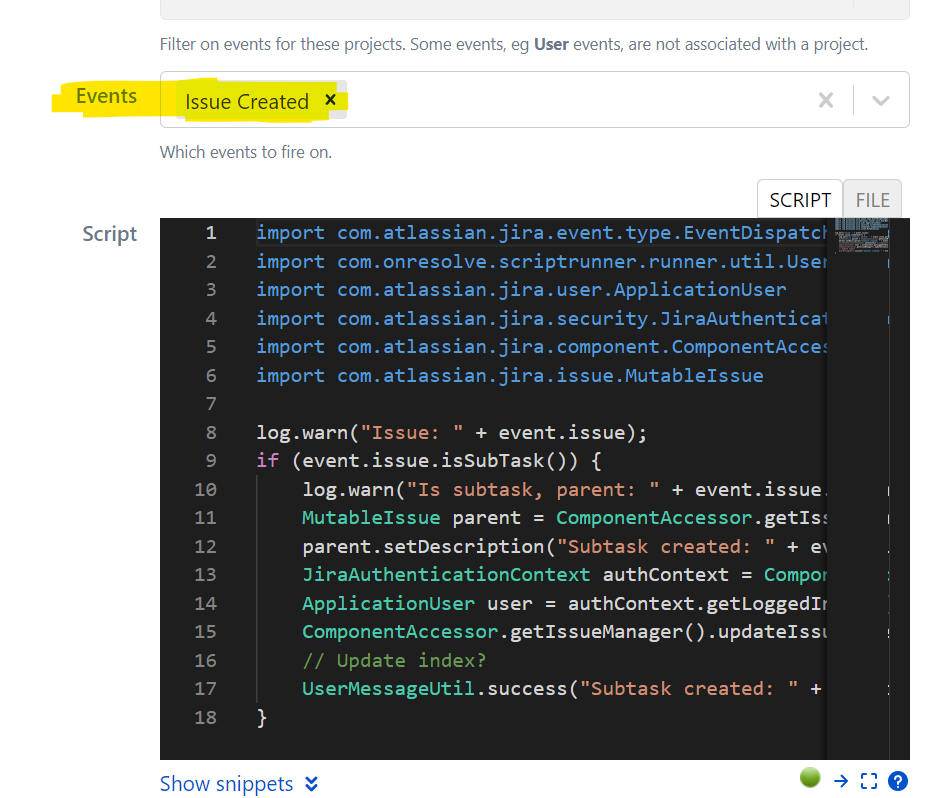The height and width of the screenshot is (798, 951).
Task: Clear all selected events
Action: point(825,100)
